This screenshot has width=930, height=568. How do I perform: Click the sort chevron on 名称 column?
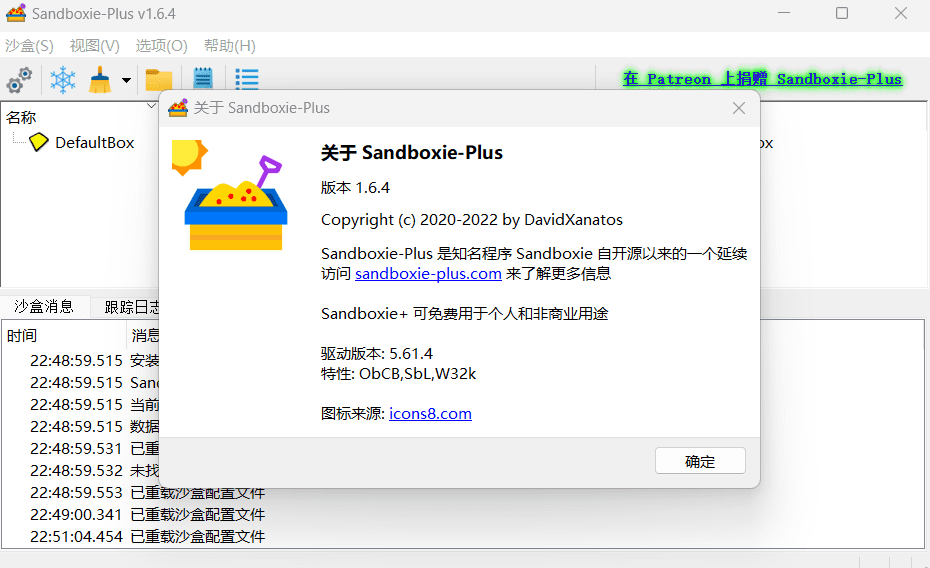(x=151, y=106)
